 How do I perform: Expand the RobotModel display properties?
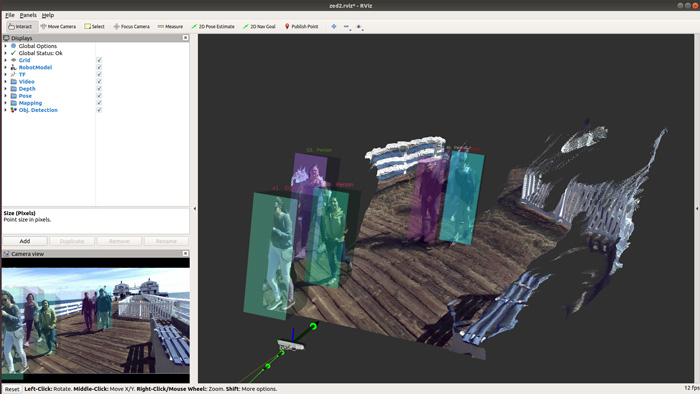pyautogui.click(x=5, y=67)
